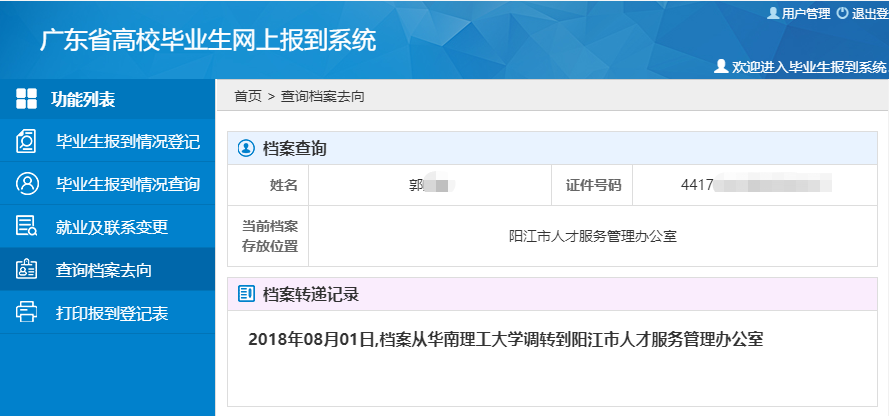The image size is (889, 416).
Task: Log out via the 退出登录 link
Action: pyautogui.click(x=869, y=13)
